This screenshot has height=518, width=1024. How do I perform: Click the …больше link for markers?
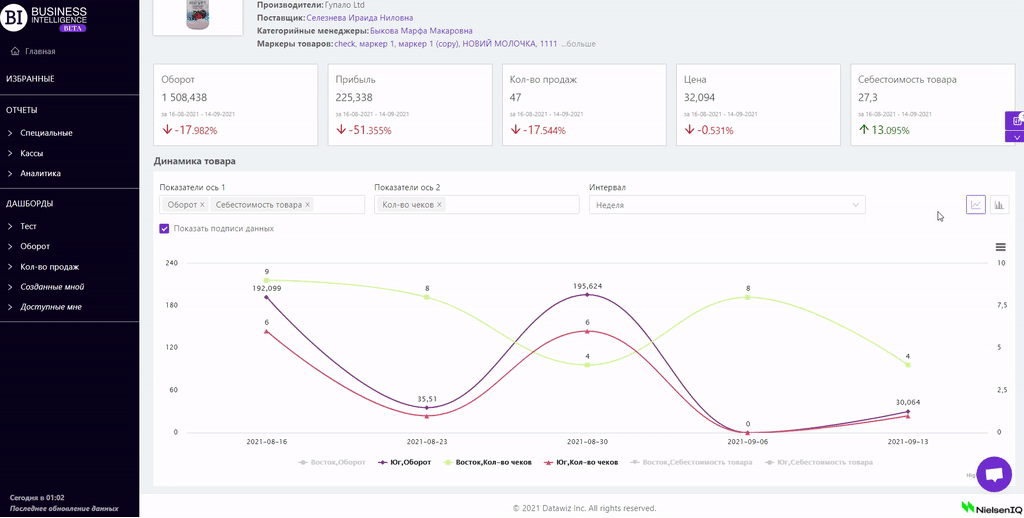coord(579,44)
